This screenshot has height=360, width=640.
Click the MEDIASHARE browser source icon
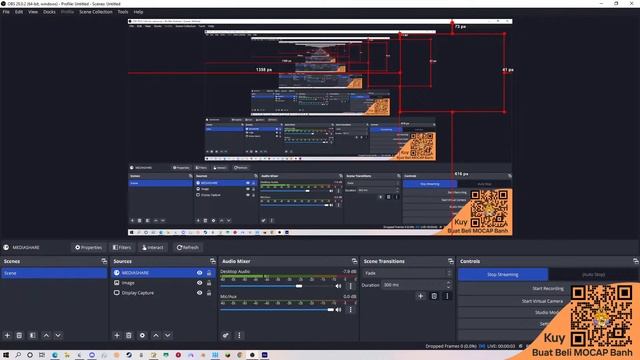pyautogui.click(x=117, y=273)
